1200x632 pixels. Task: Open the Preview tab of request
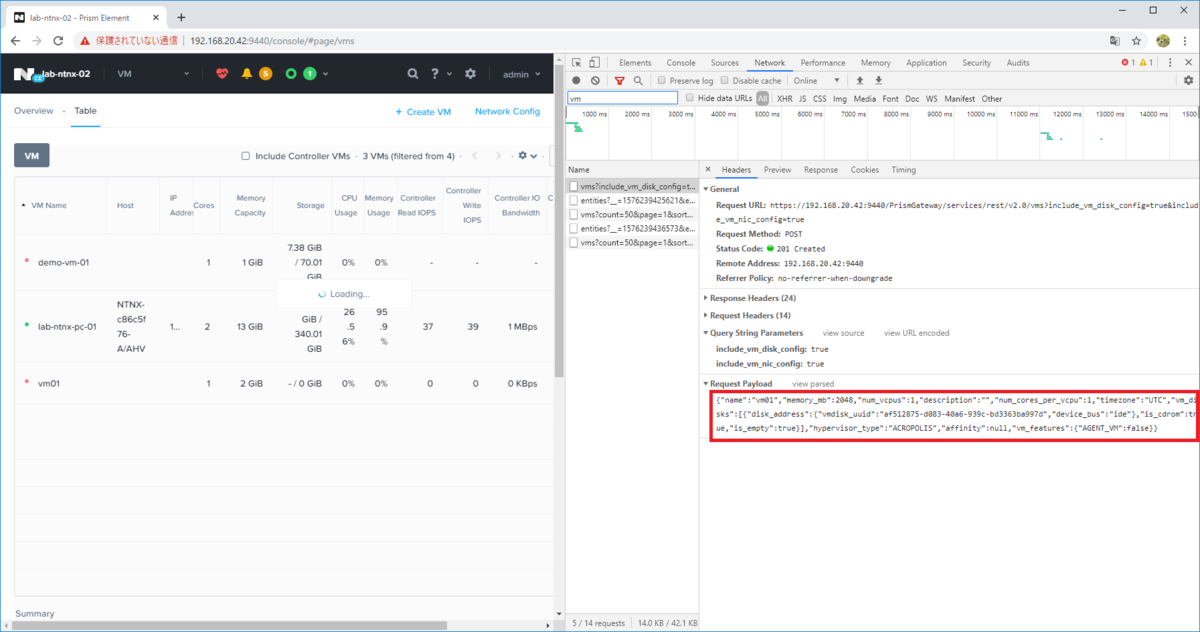pos(777,170)
